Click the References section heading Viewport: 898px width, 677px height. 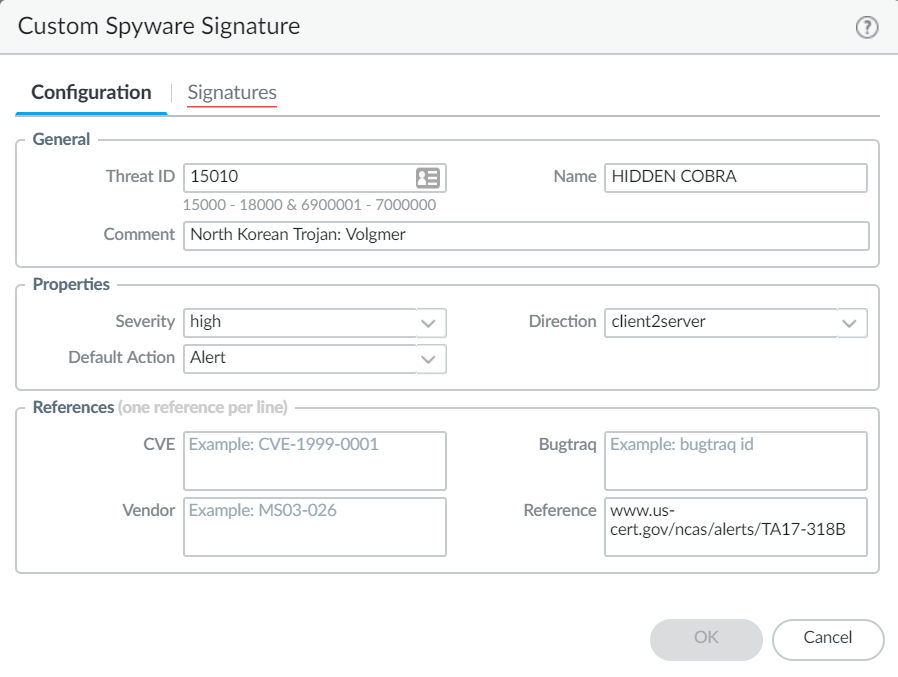point(74,408)
